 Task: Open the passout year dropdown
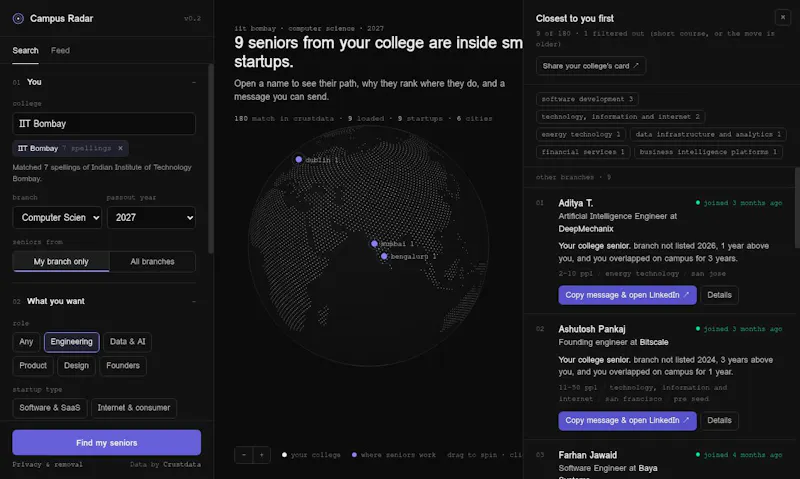(152, 218)
